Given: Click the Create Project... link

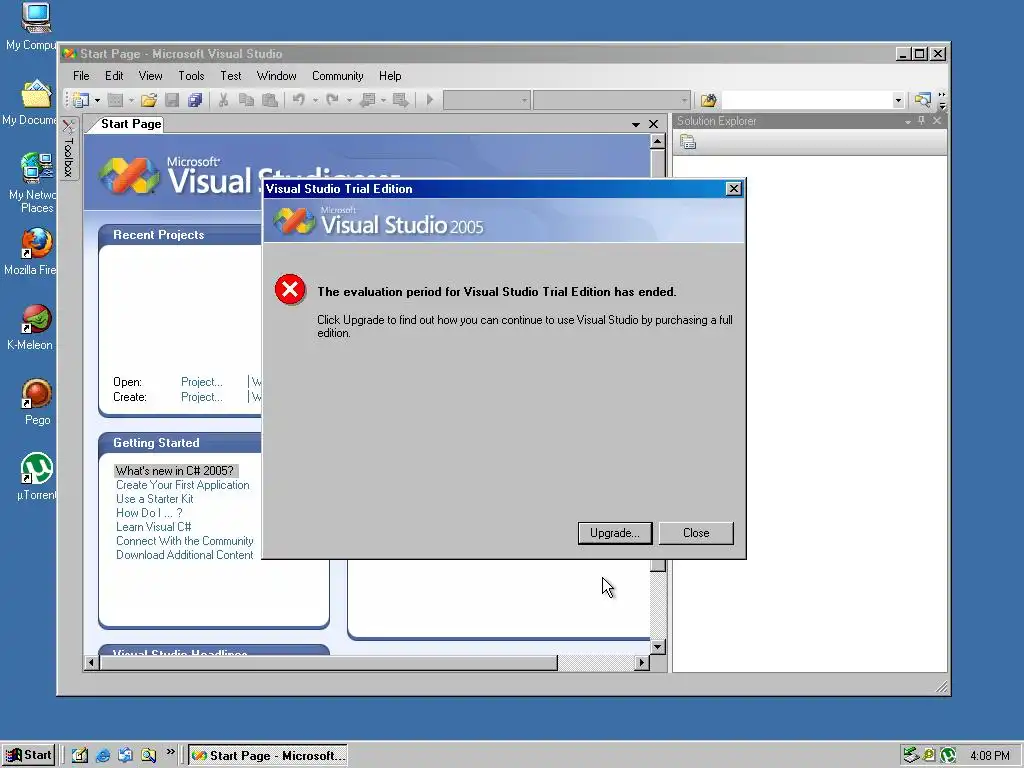Looking at the screenshot, I should [202, 397].
